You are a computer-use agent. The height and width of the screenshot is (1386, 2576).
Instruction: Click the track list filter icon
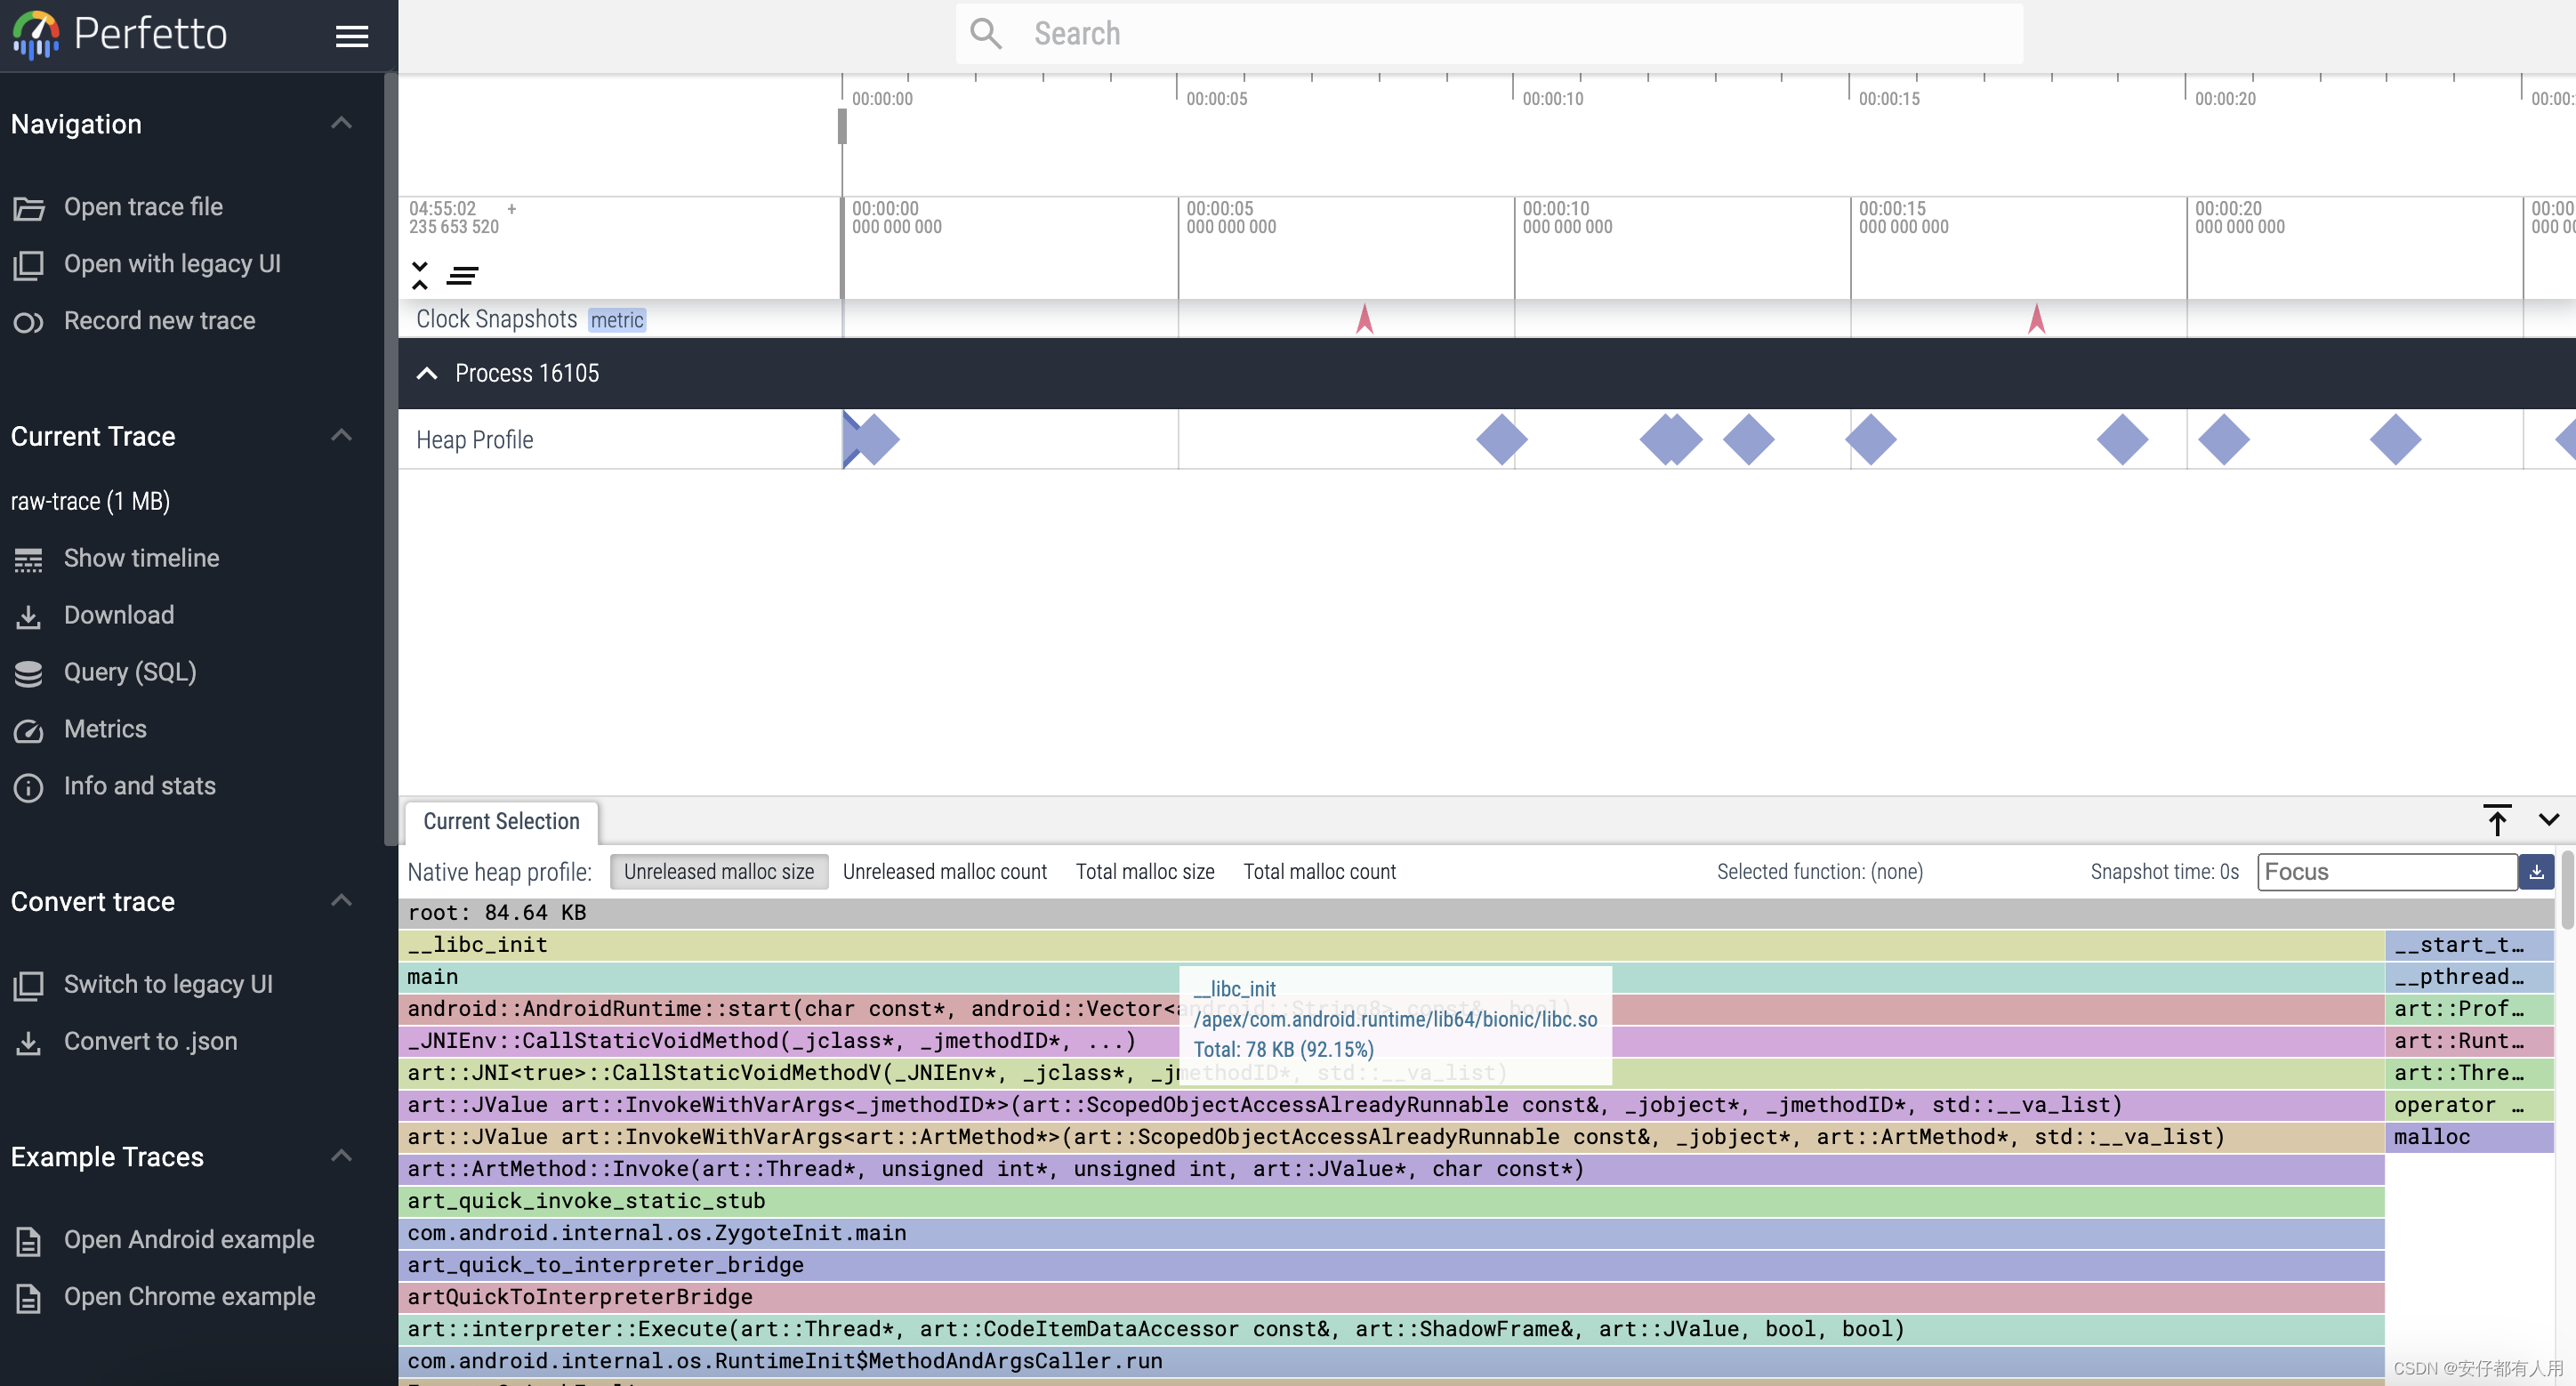(462, 275)
